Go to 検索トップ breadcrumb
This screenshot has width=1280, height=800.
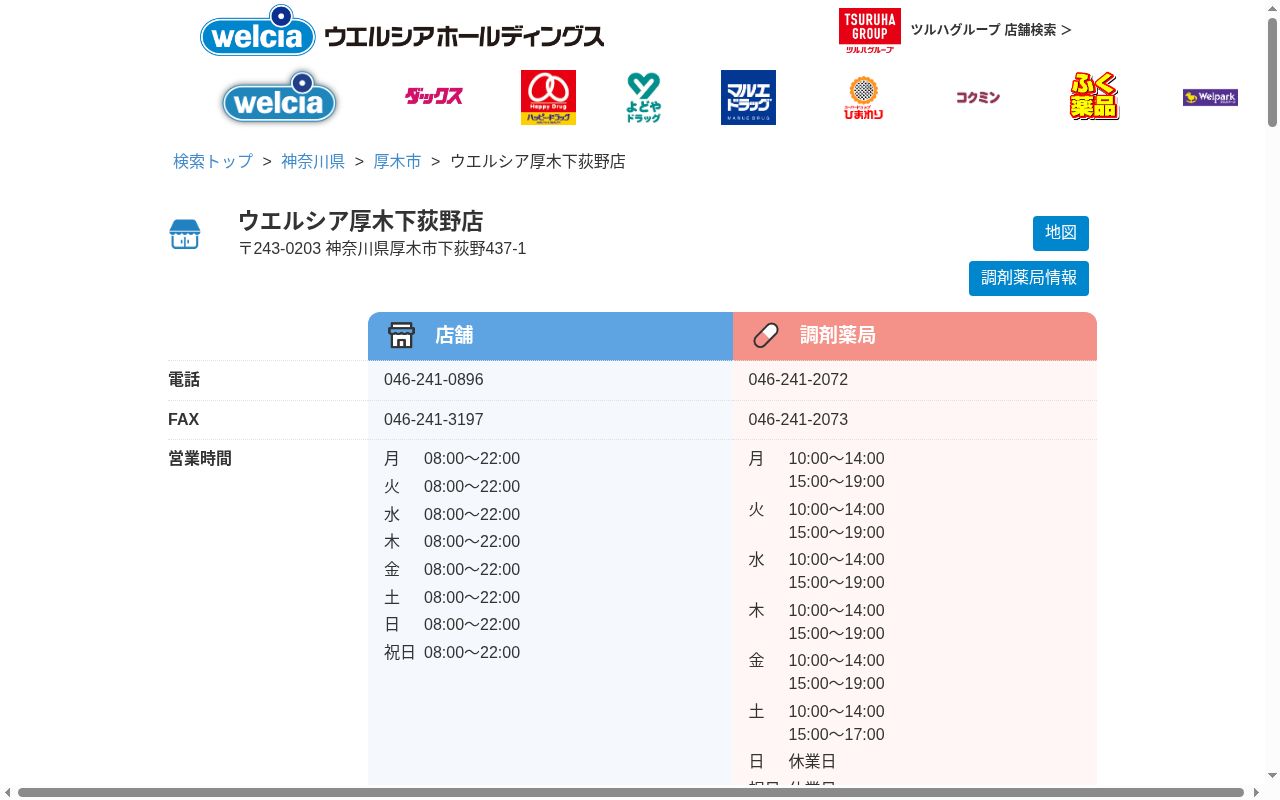[213, 161]
